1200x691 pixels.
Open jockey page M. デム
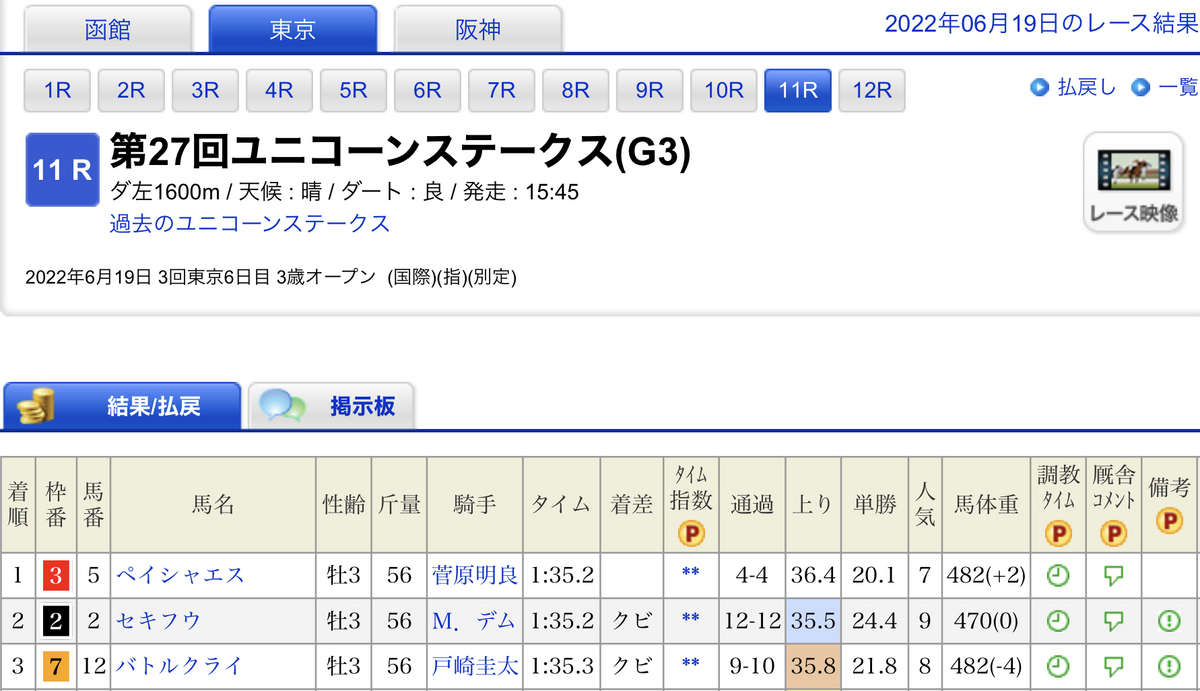[x=475, y=621]
